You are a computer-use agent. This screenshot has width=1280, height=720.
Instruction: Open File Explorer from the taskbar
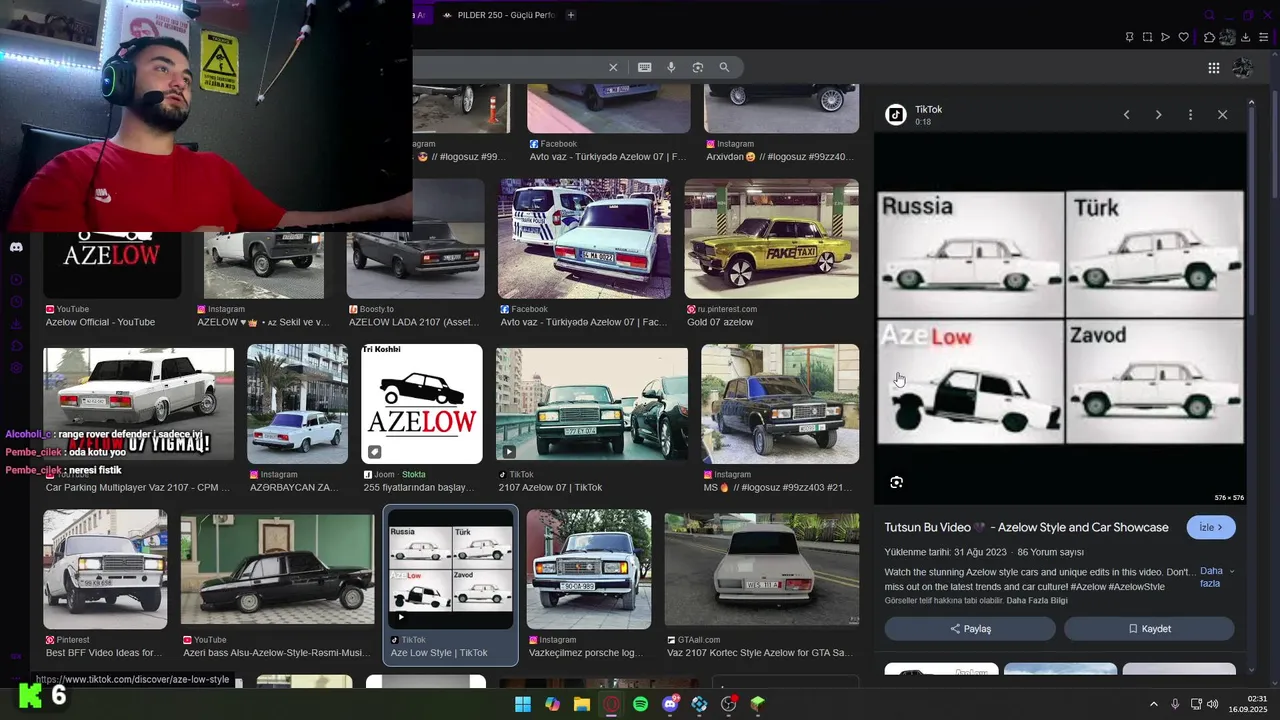tap(581, 704)
